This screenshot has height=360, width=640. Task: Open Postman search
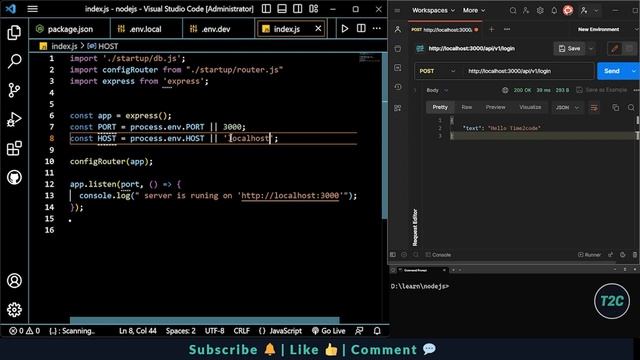pos(513,11)
